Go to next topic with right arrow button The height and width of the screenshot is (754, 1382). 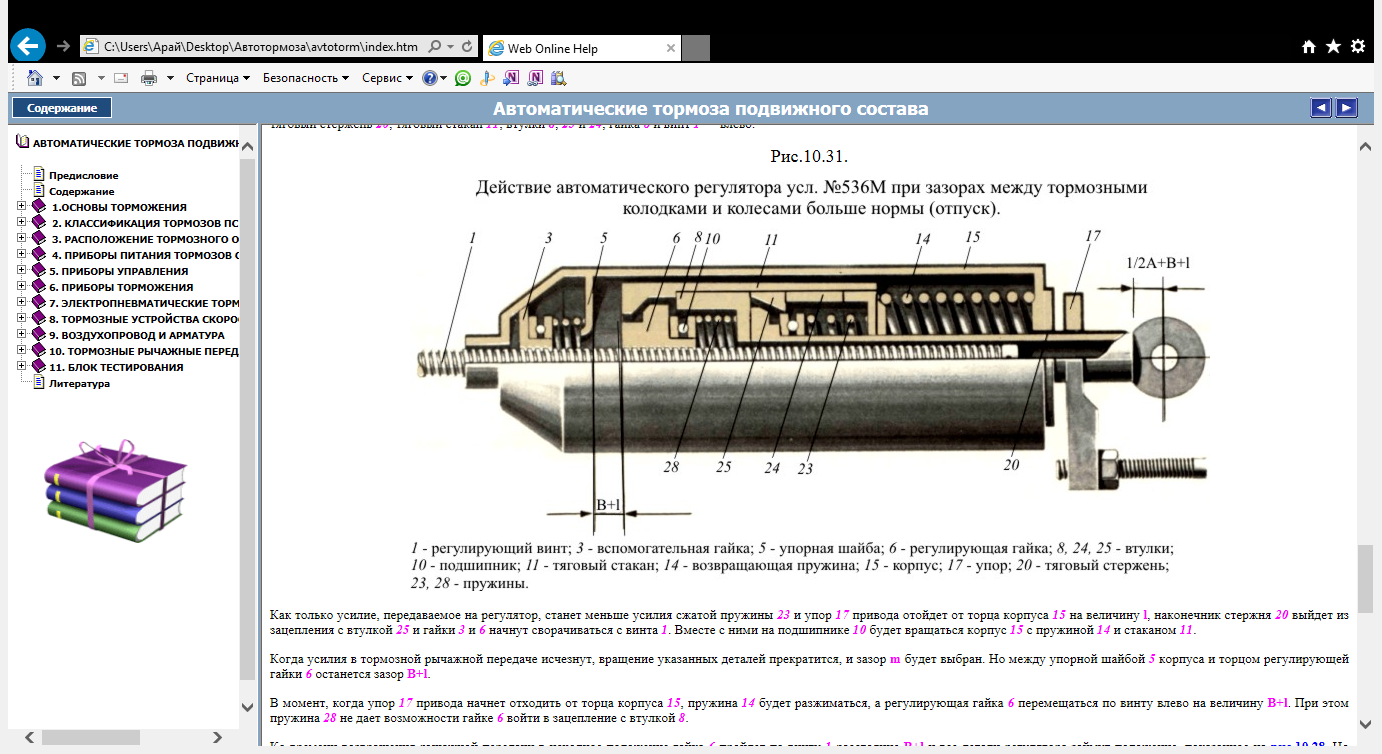1347,108
